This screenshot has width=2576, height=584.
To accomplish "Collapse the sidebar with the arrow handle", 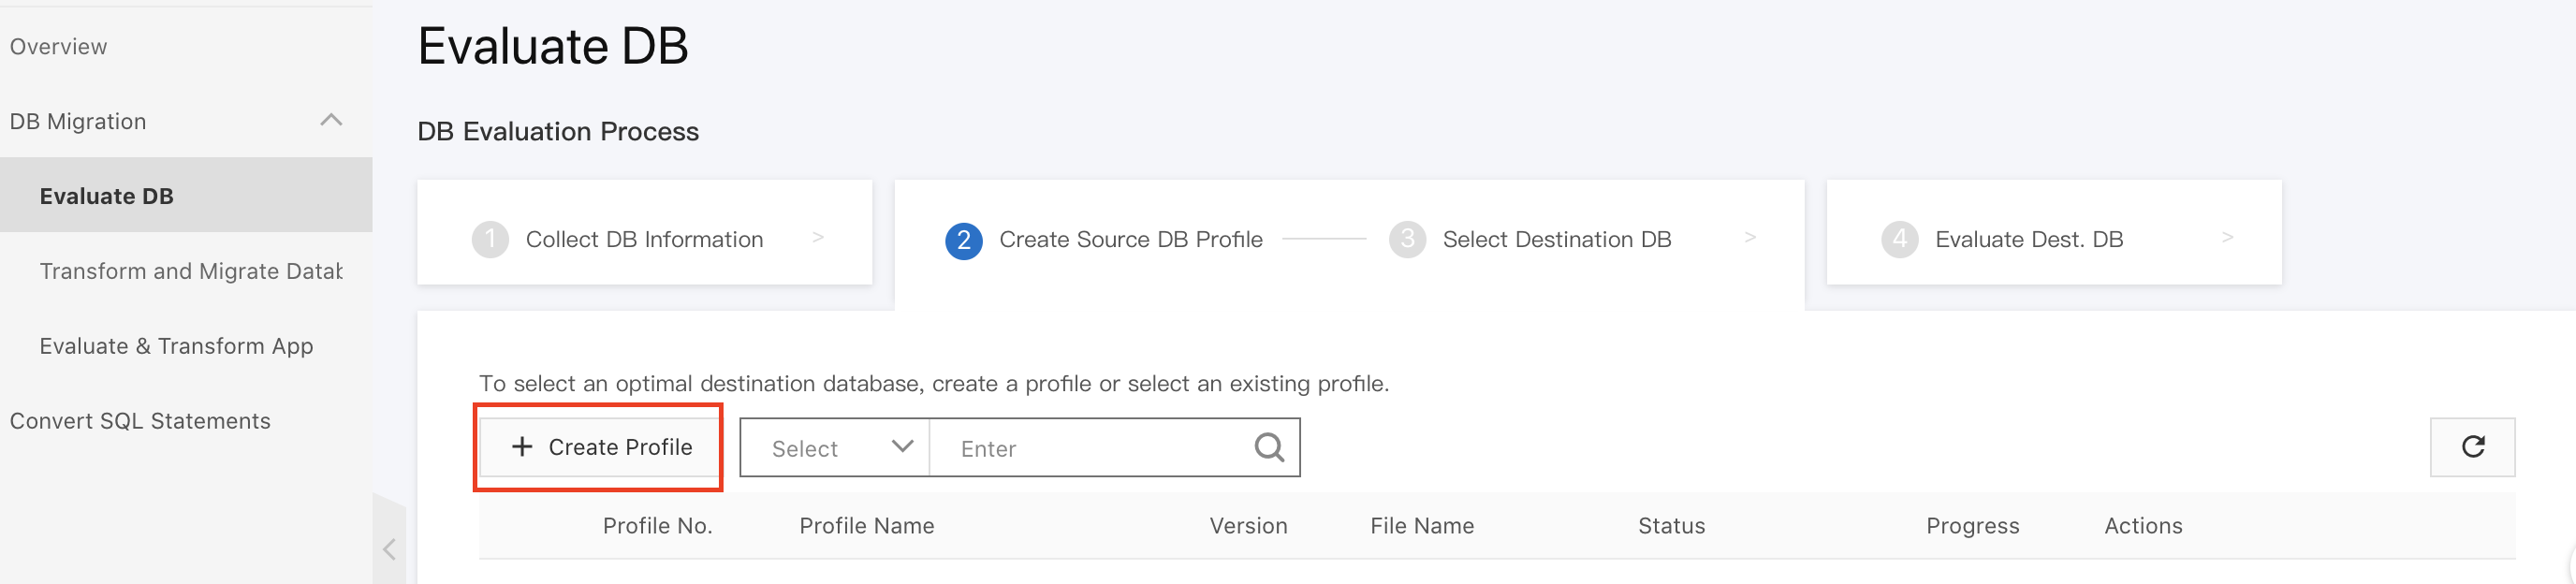I will pyautogui.click(x=389, y=548).
